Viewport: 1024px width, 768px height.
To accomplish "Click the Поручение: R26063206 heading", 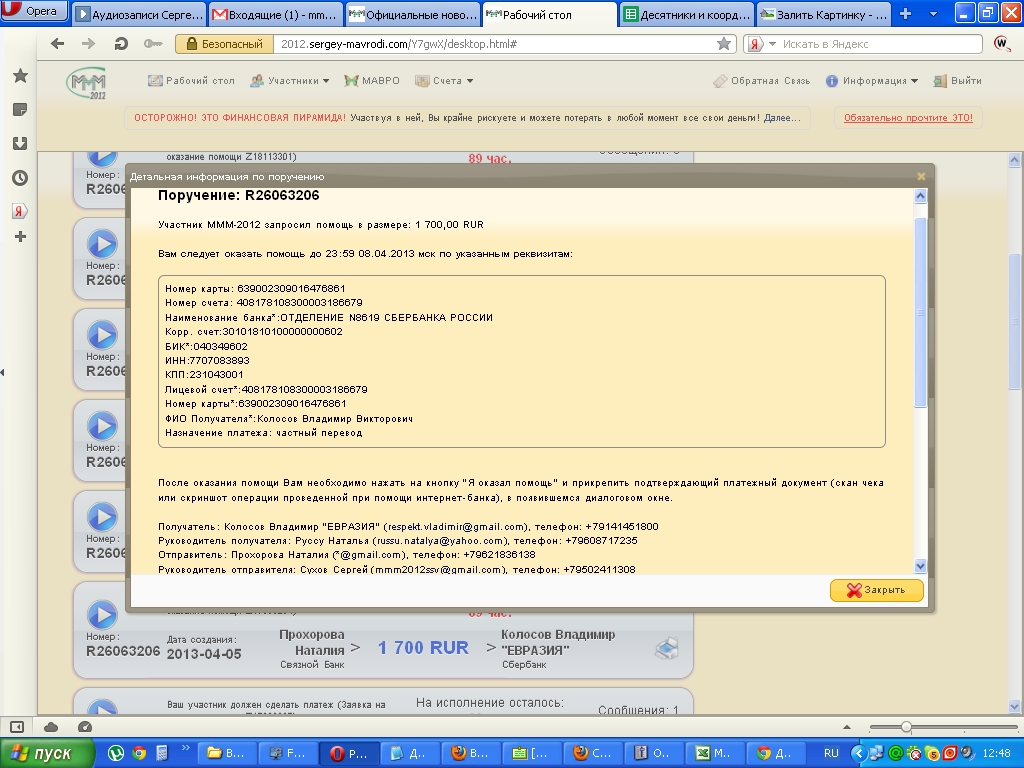I will pyautogui.click(x=238, y=195).
